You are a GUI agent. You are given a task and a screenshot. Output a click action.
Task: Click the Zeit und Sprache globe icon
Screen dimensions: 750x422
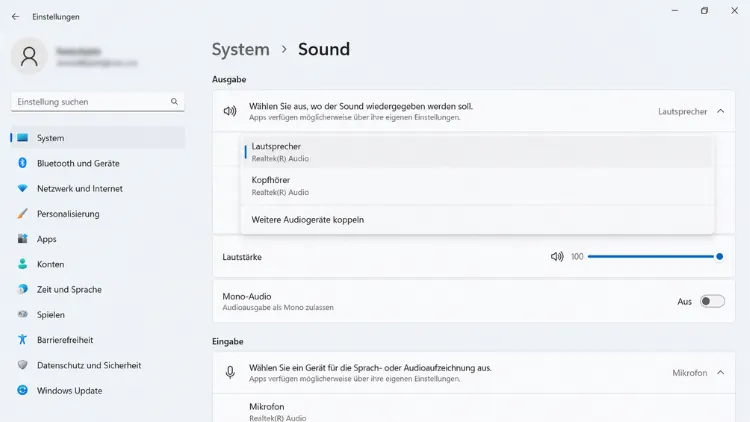pos(22,289)
